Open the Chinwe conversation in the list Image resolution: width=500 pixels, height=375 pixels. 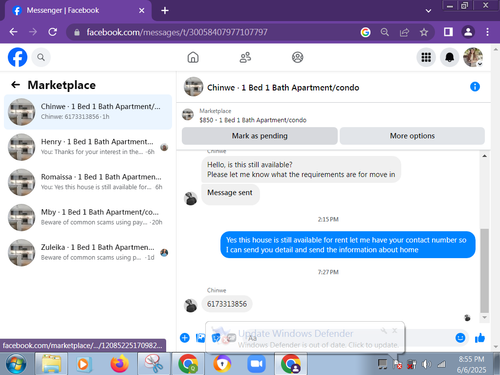click(x=88, y=112)
